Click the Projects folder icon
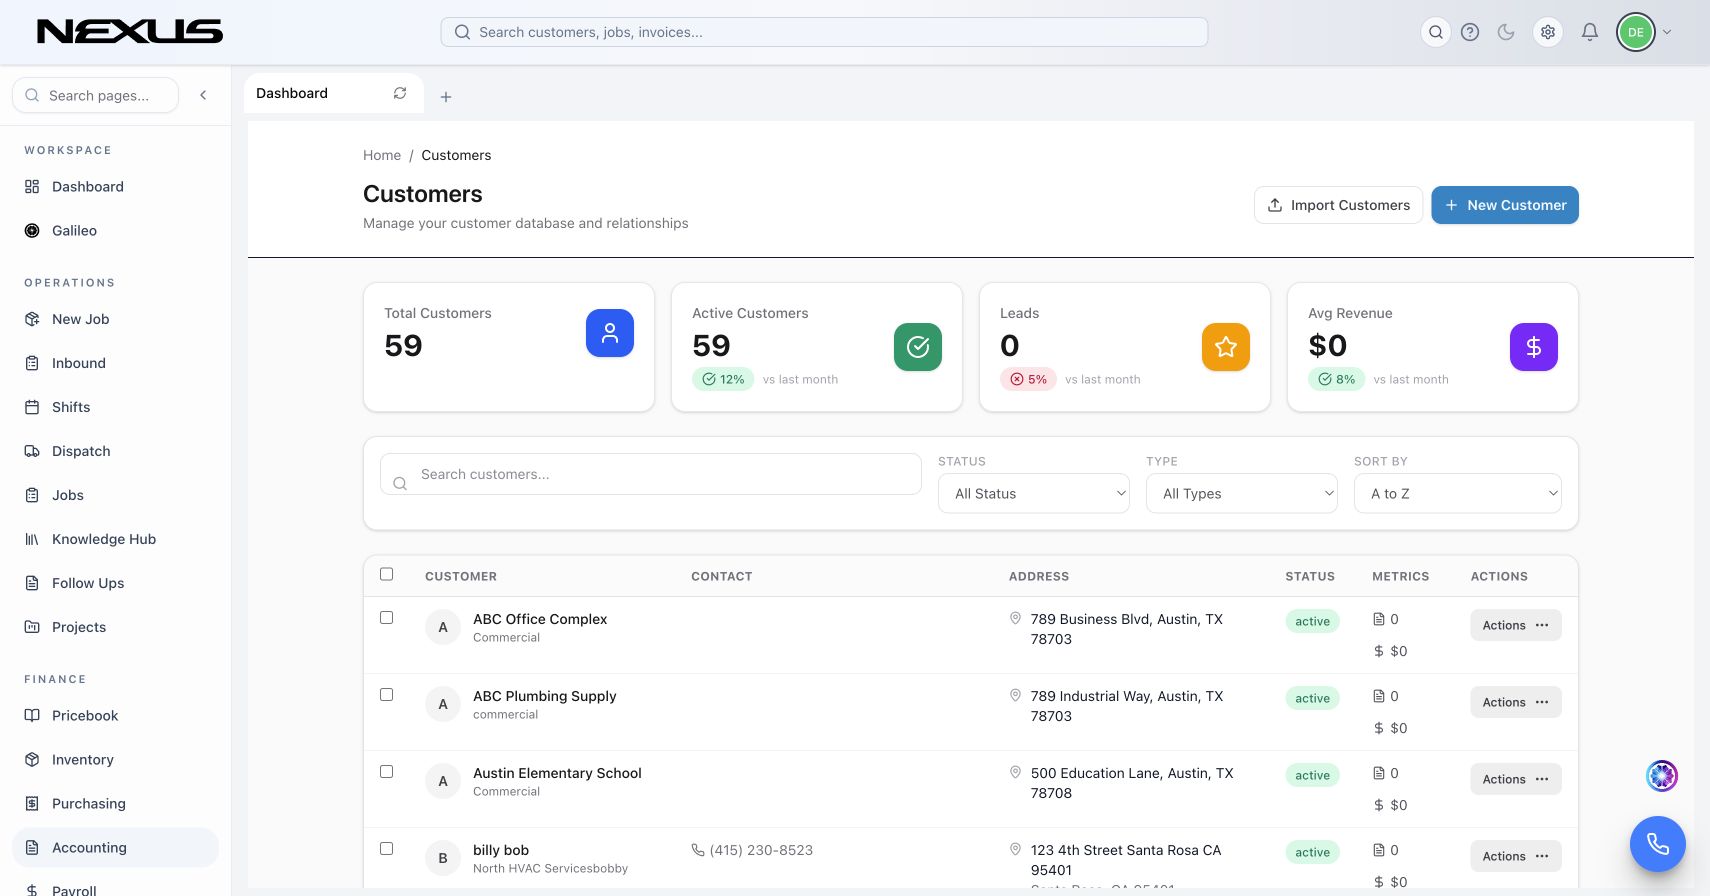Screen dimensions: 1710x896 click(32, 627)
